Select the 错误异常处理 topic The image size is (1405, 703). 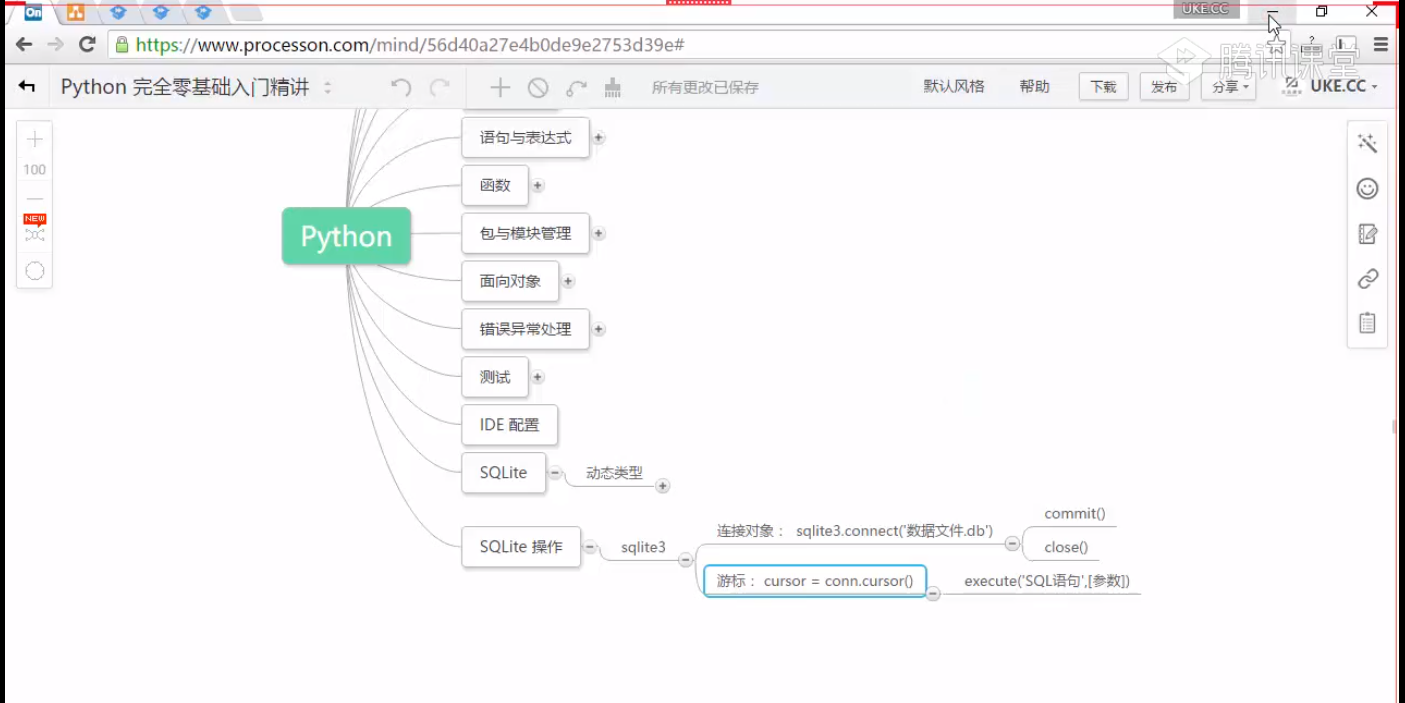(525, 329)
